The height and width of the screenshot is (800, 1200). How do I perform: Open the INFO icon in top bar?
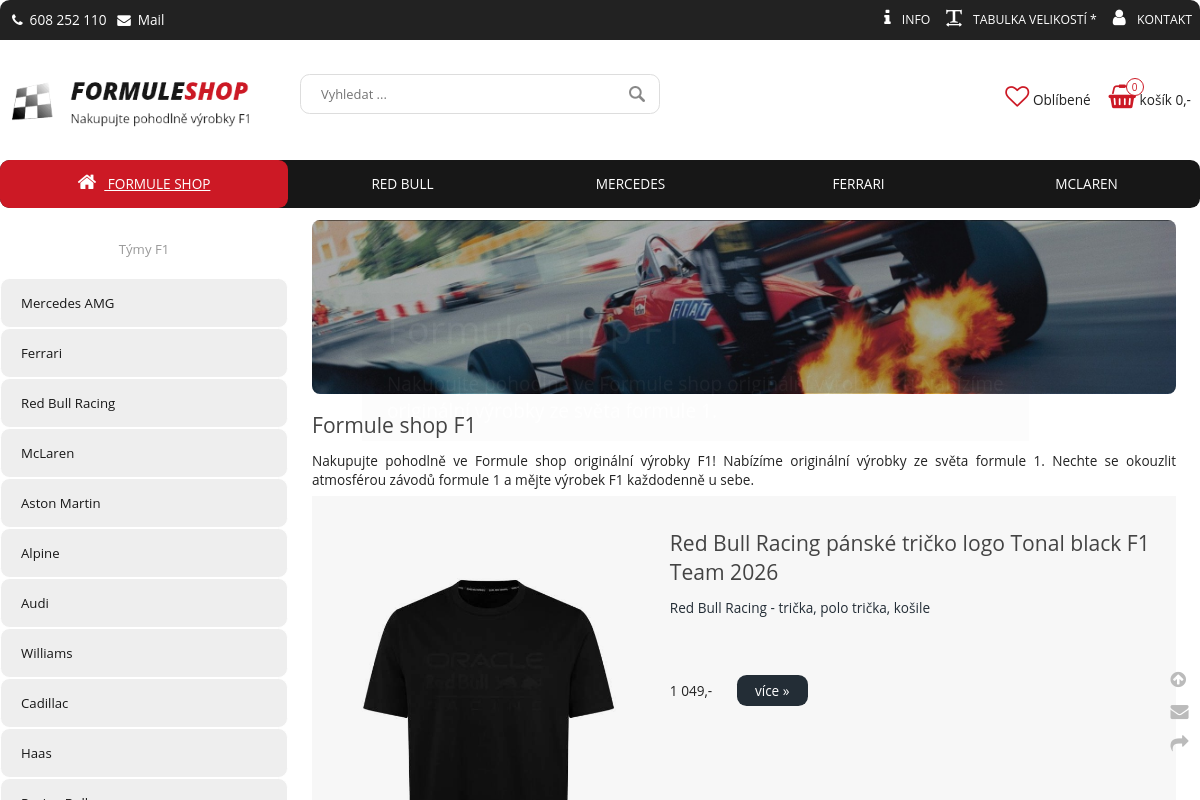pyautogui.click(x=887, y=18)
